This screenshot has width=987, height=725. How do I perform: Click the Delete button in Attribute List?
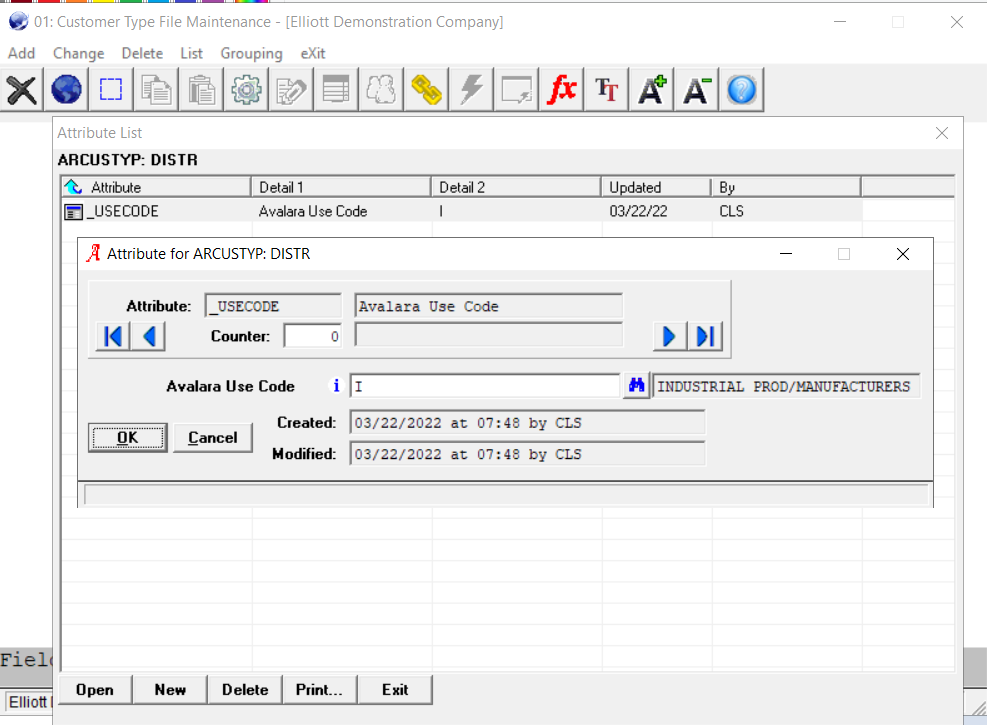(x=245, y=690)
